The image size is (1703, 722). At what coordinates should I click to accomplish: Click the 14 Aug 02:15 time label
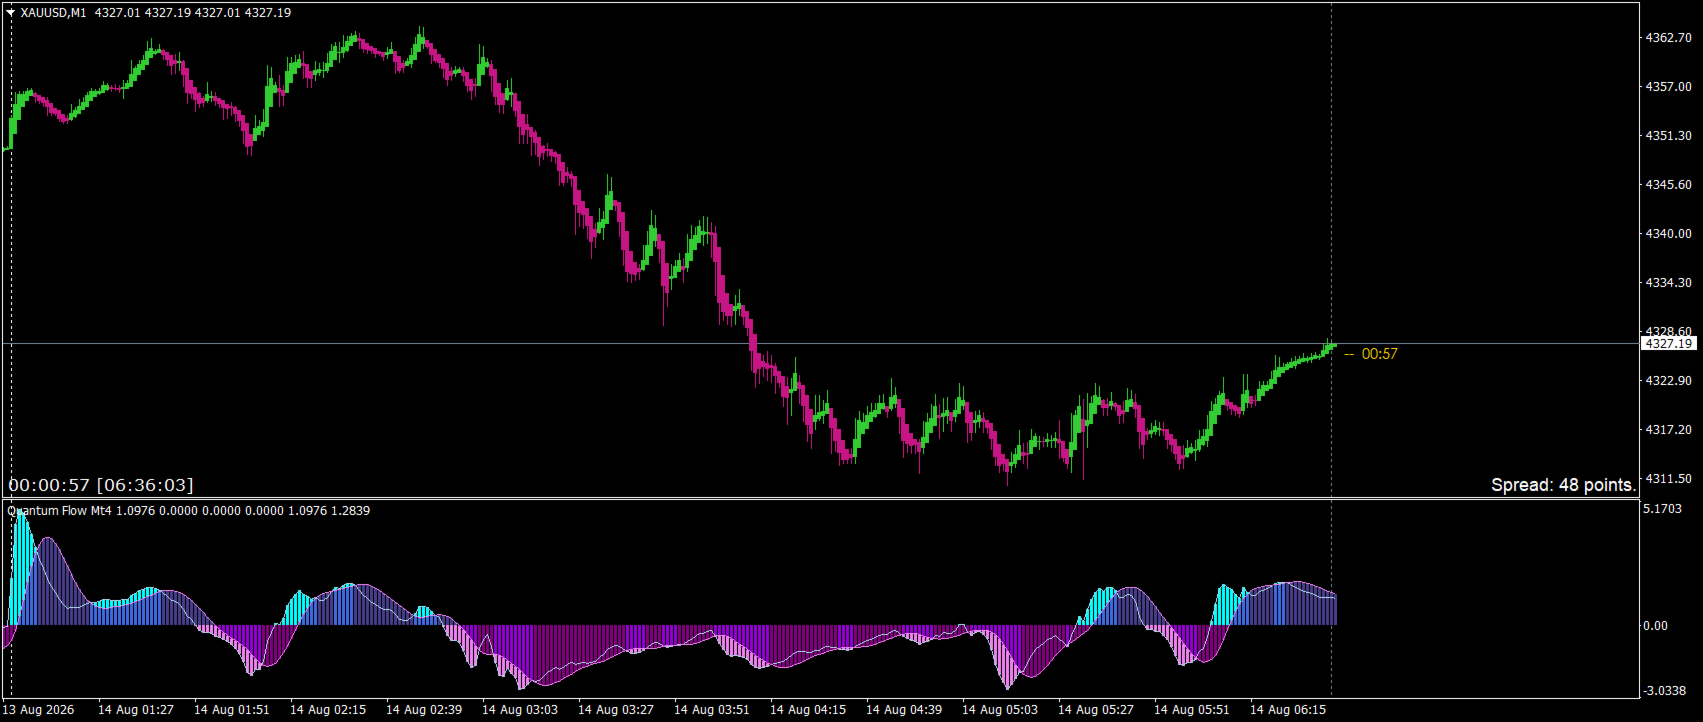click(x=328, y=710)
